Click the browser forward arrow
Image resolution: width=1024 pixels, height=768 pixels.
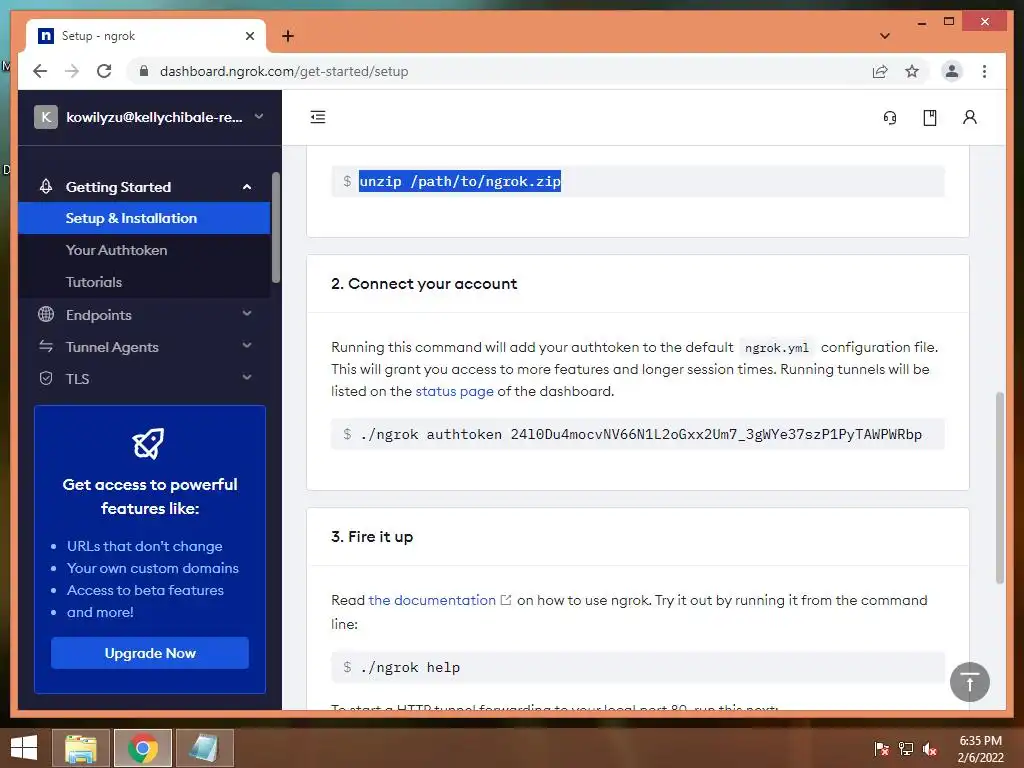[x=72, y=71]
